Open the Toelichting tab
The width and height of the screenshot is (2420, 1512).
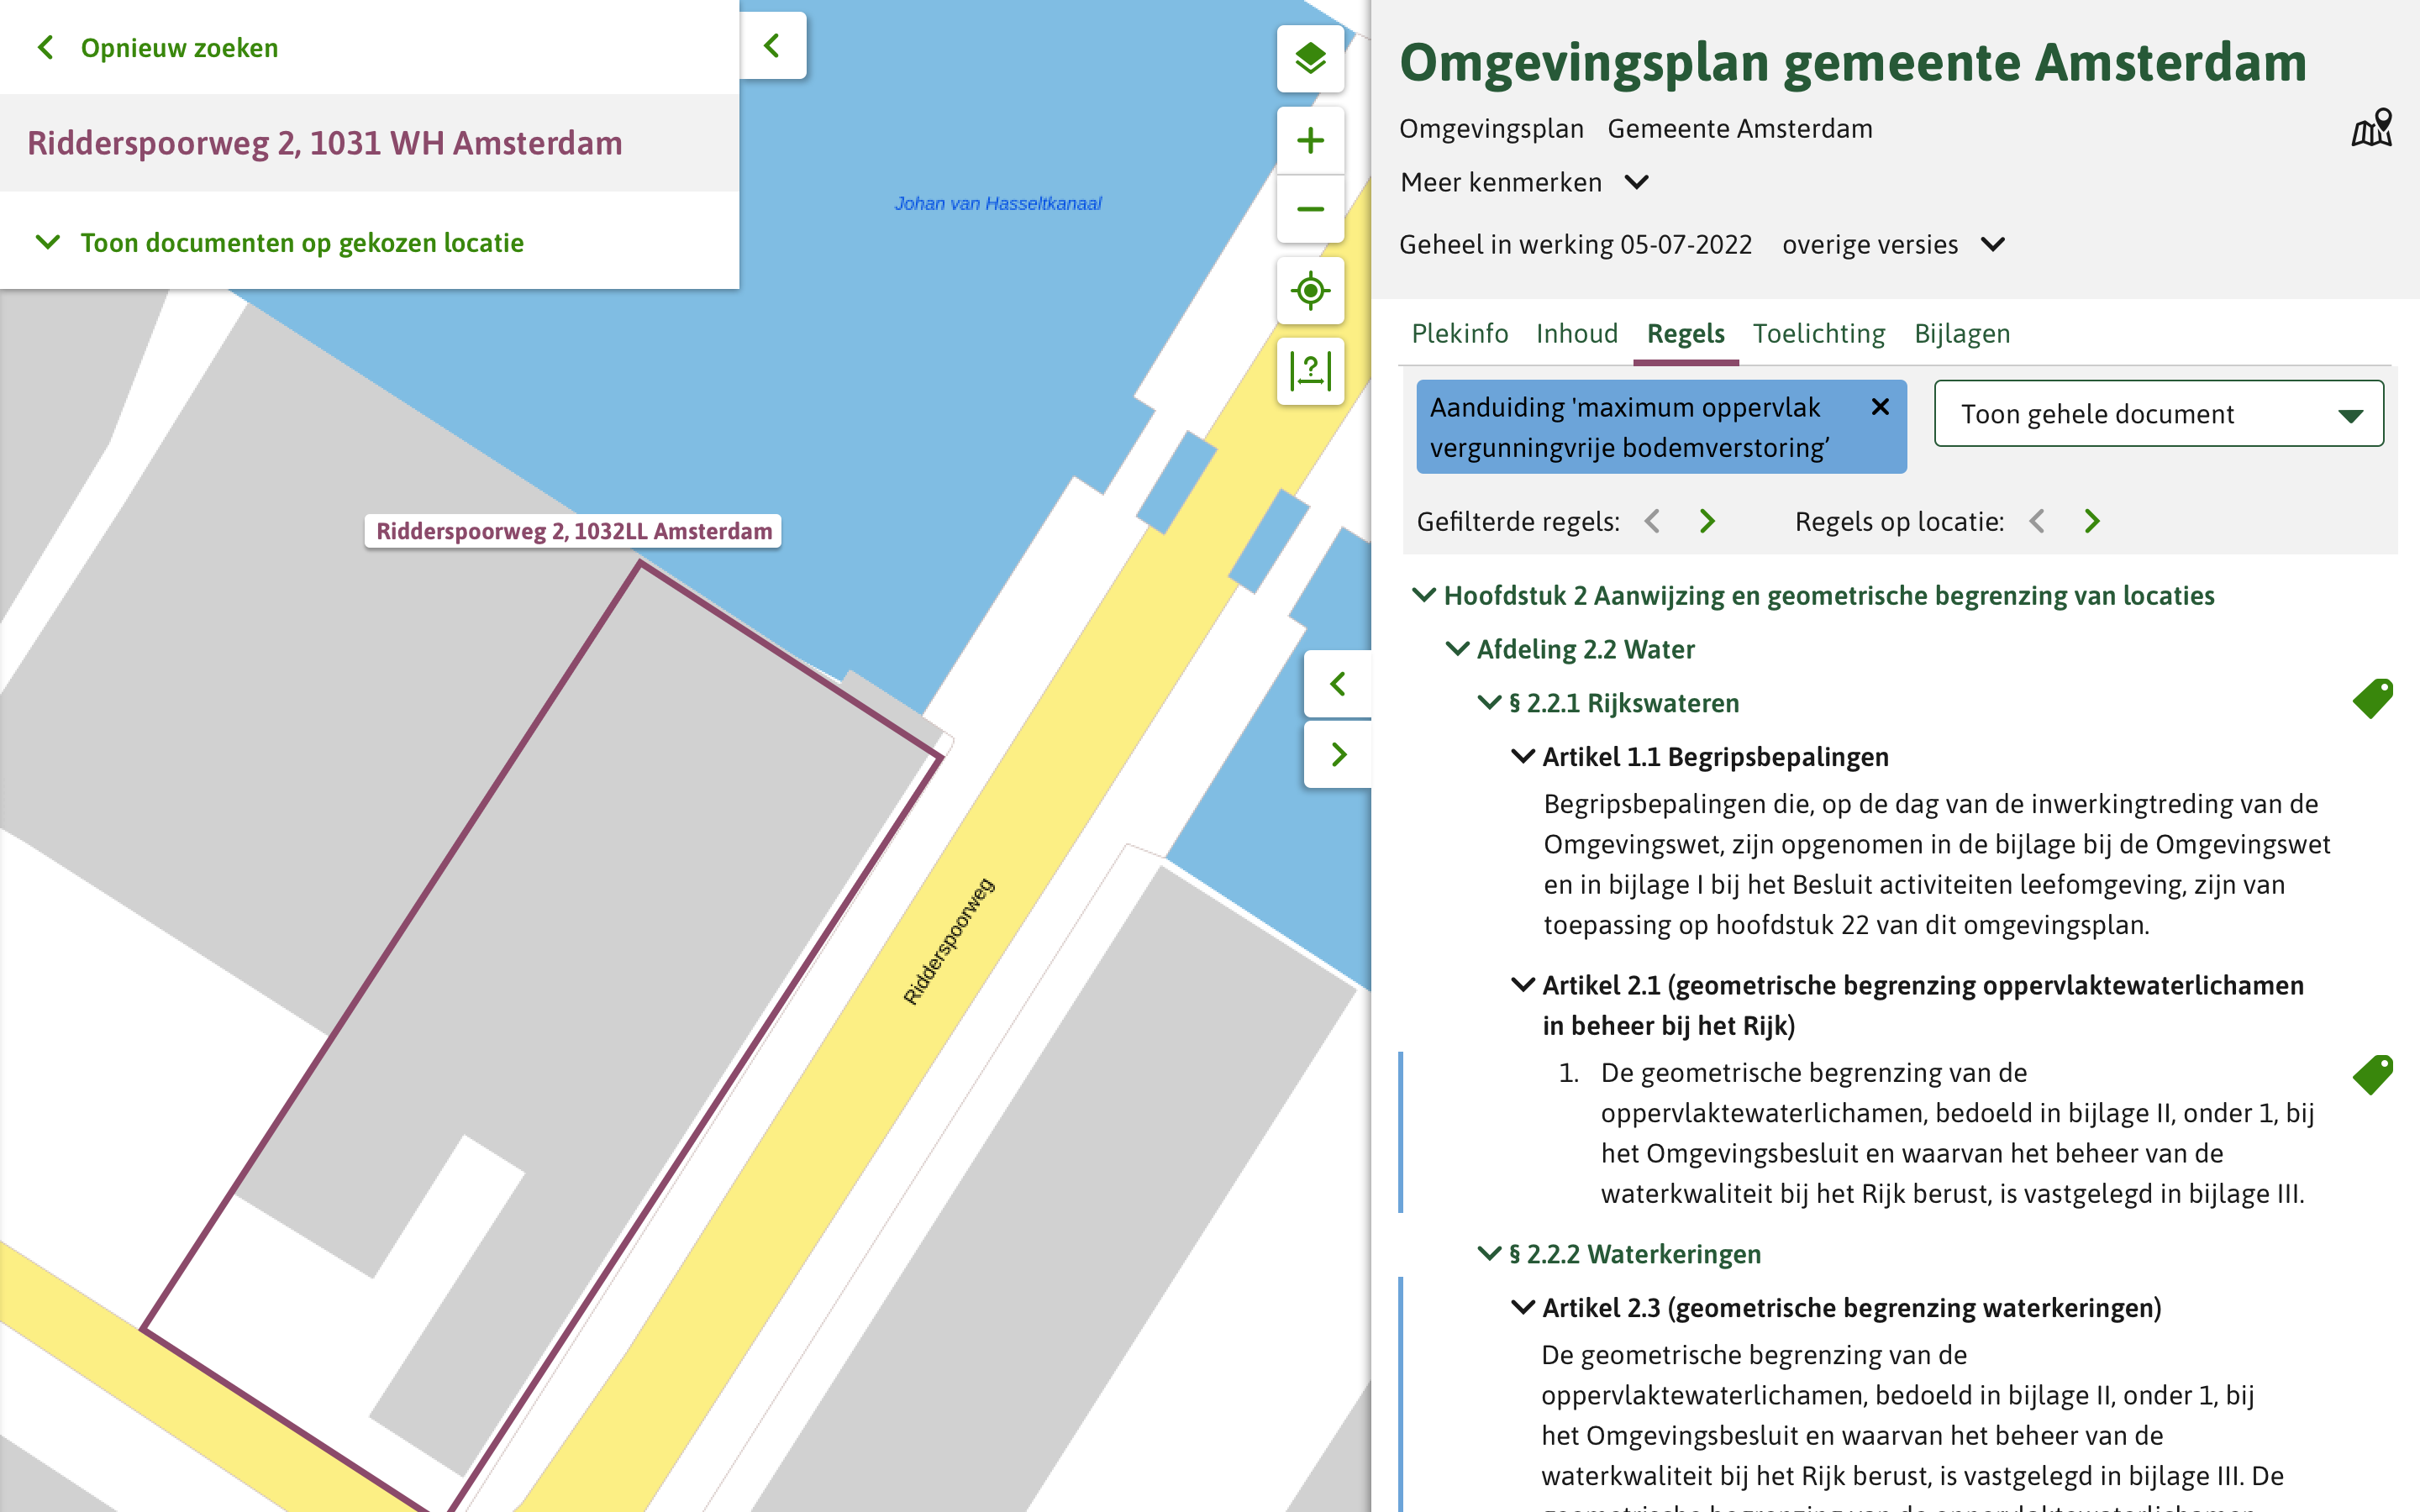tap(1819, 333)
